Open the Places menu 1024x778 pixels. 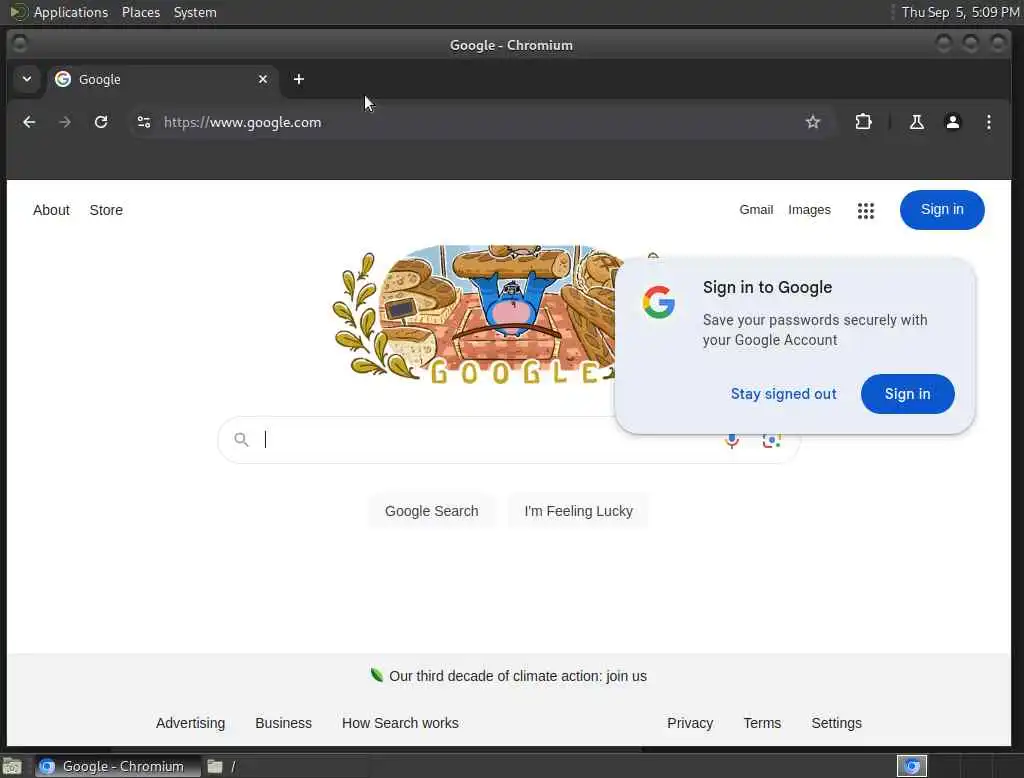140,12
